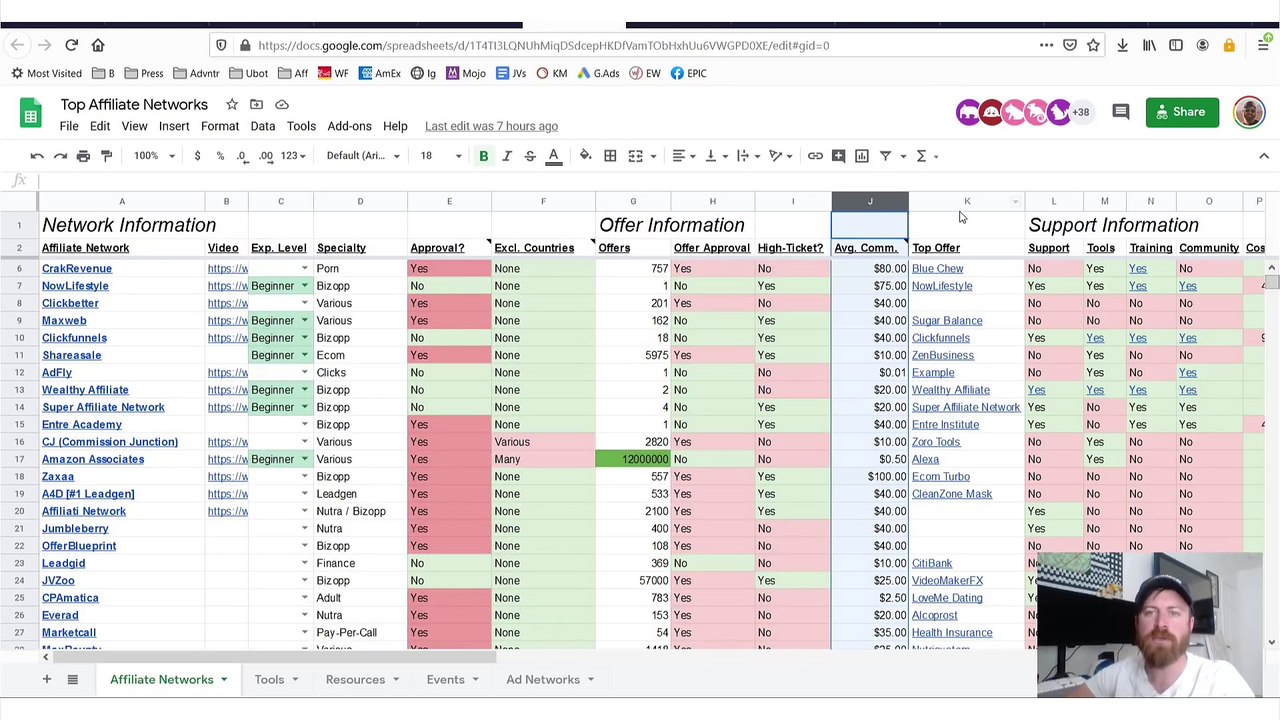Open the File menu
Screen dimensions: 1280x720
69,126
